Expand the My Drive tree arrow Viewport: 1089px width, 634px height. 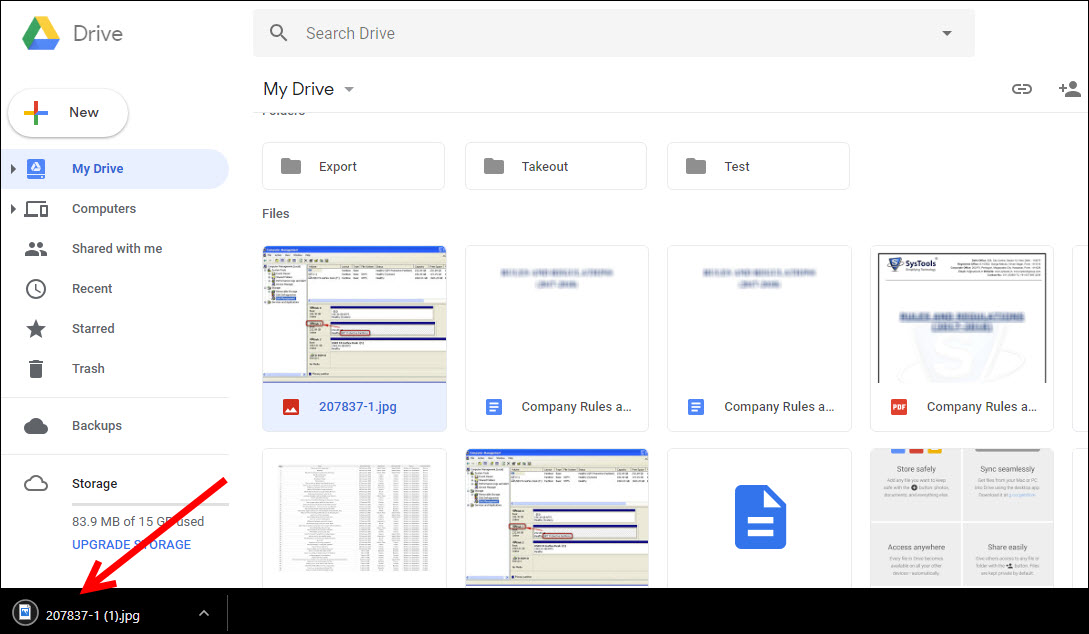click(13, 169)
